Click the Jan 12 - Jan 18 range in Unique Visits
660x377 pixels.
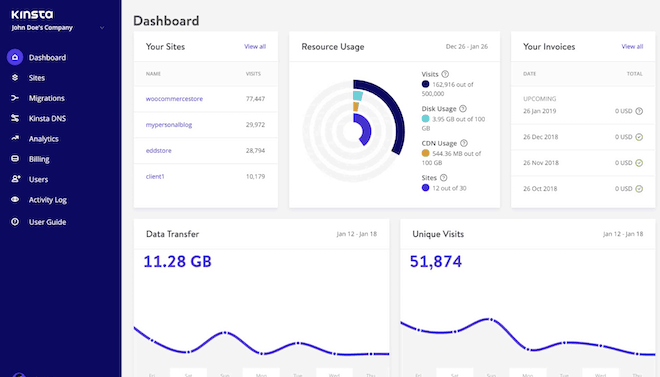click(623, 234)
